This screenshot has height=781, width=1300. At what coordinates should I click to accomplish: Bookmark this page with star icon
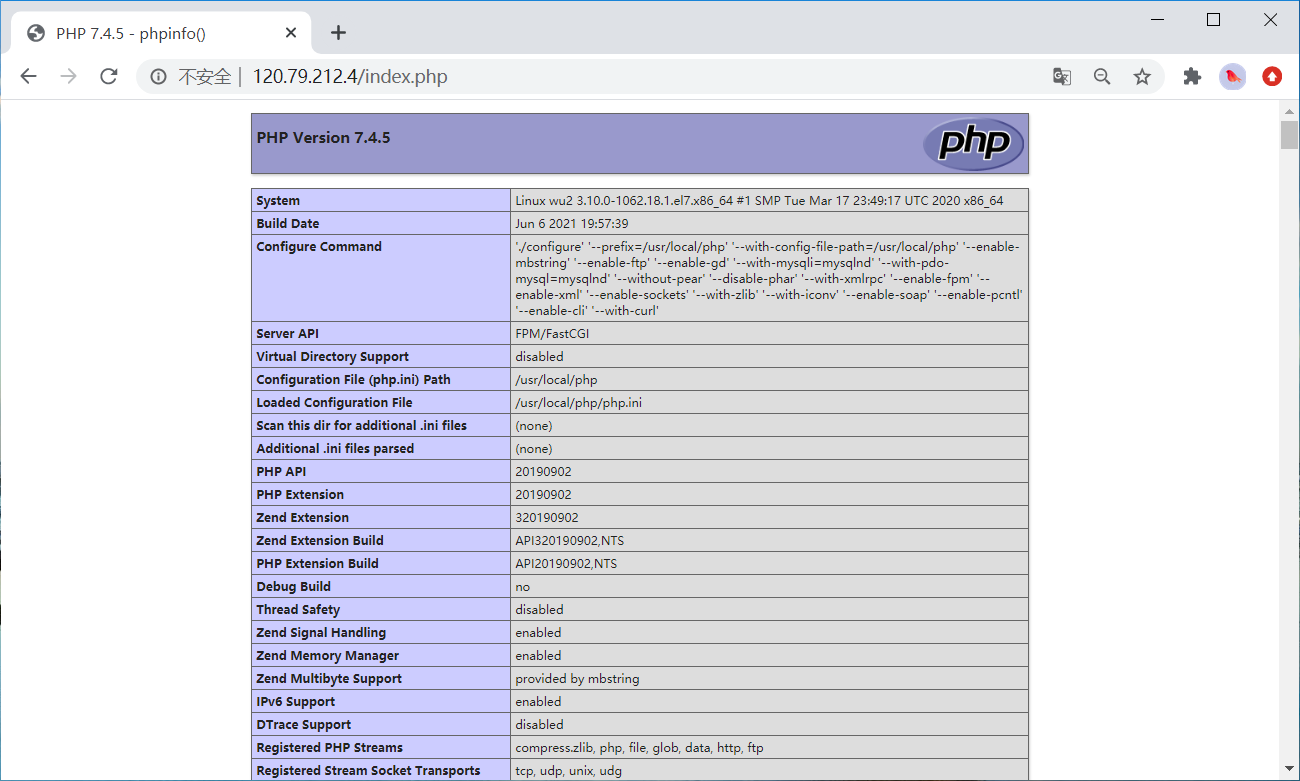point(1142,76)
